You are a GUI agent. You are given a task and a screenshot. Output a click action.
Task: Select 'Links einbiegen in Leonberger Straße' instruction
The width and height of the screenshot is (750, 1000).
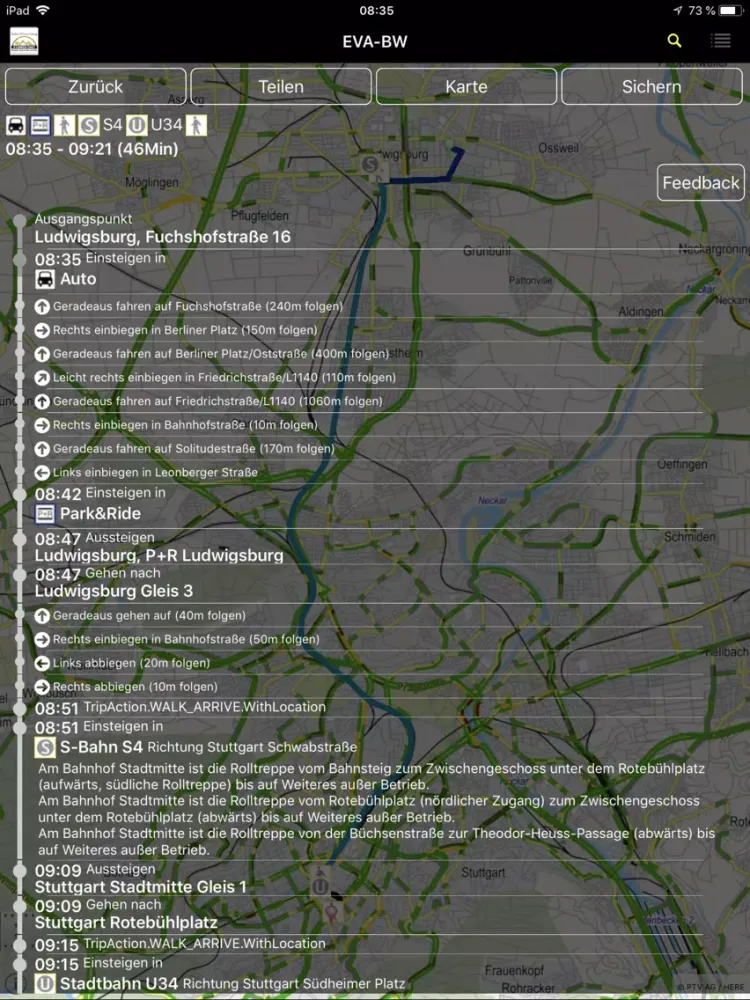[155, 473]
